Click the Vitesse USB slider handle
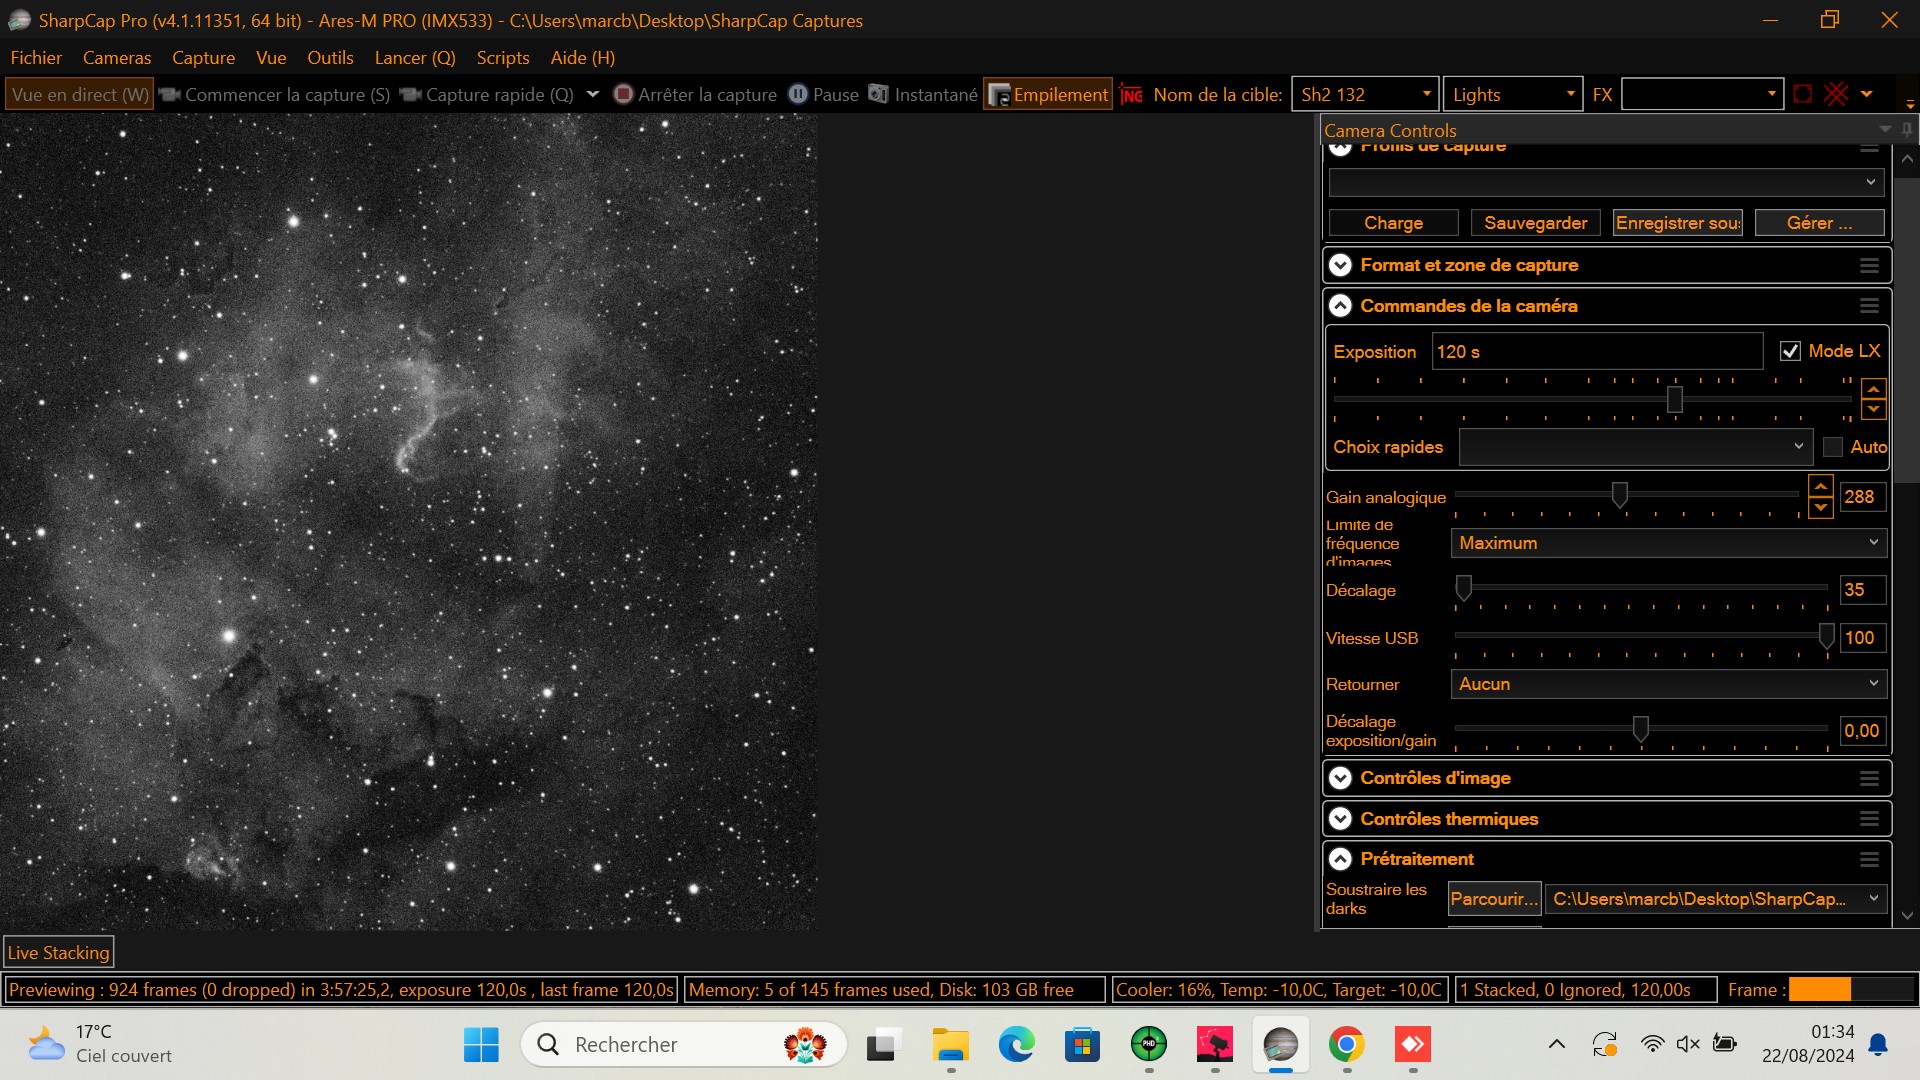 [1826, 636]
